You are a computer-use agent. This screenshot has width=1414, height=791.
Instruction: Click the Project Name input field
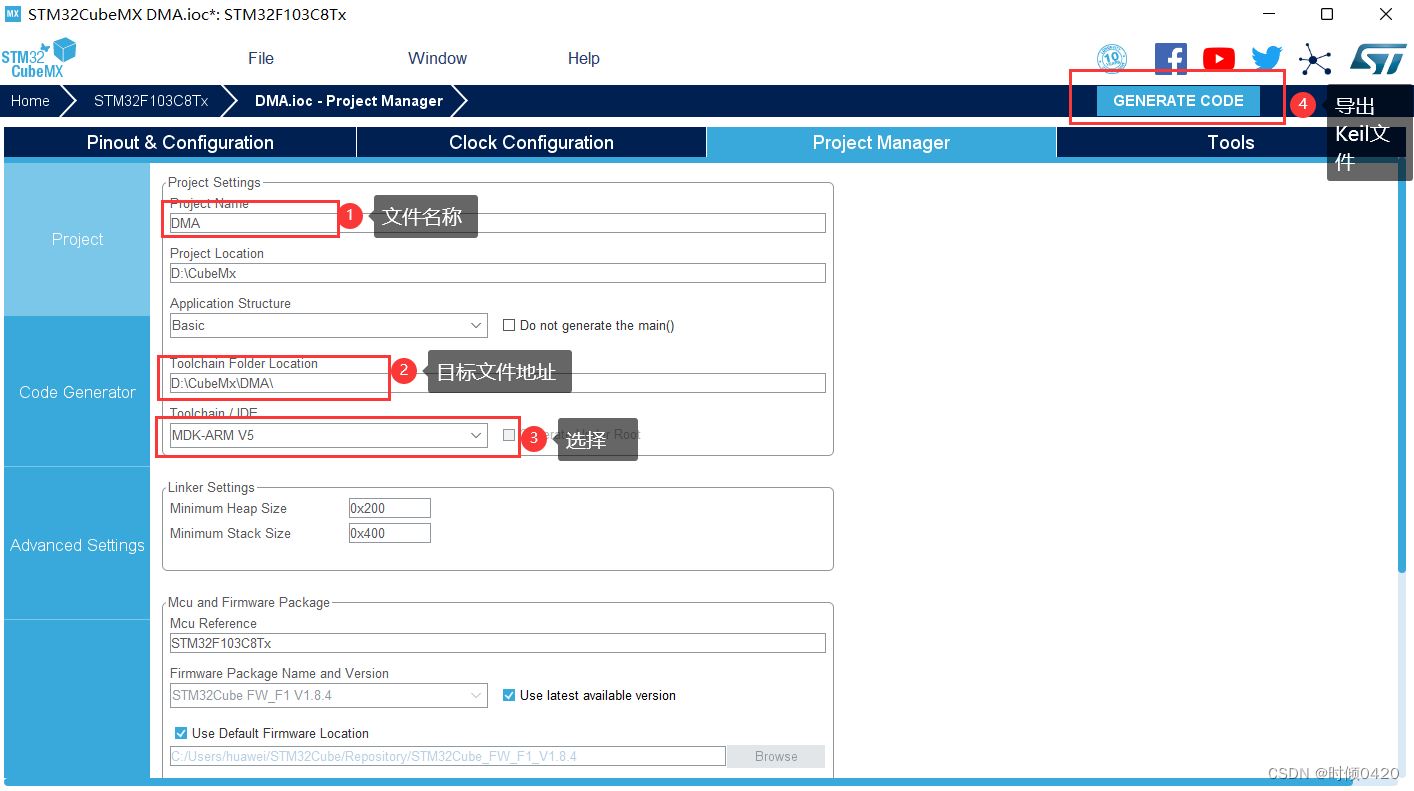click(x=498, y=223)
